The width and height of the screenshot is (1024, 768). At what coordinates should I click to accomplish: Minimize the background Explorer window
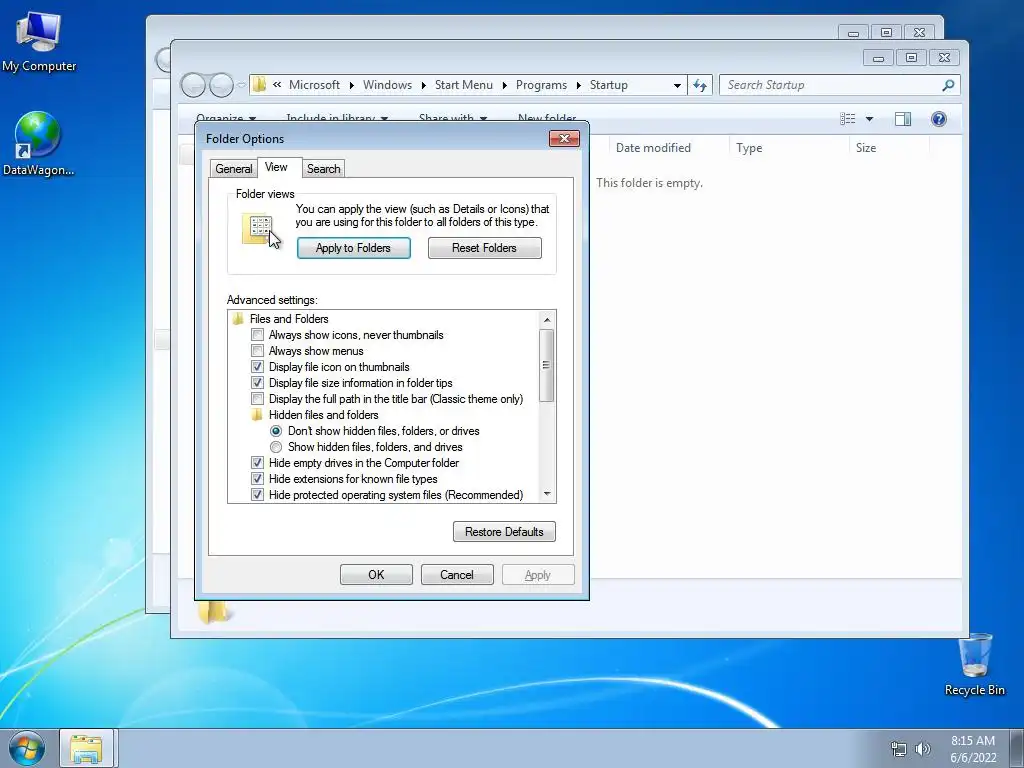click(853, 33)
